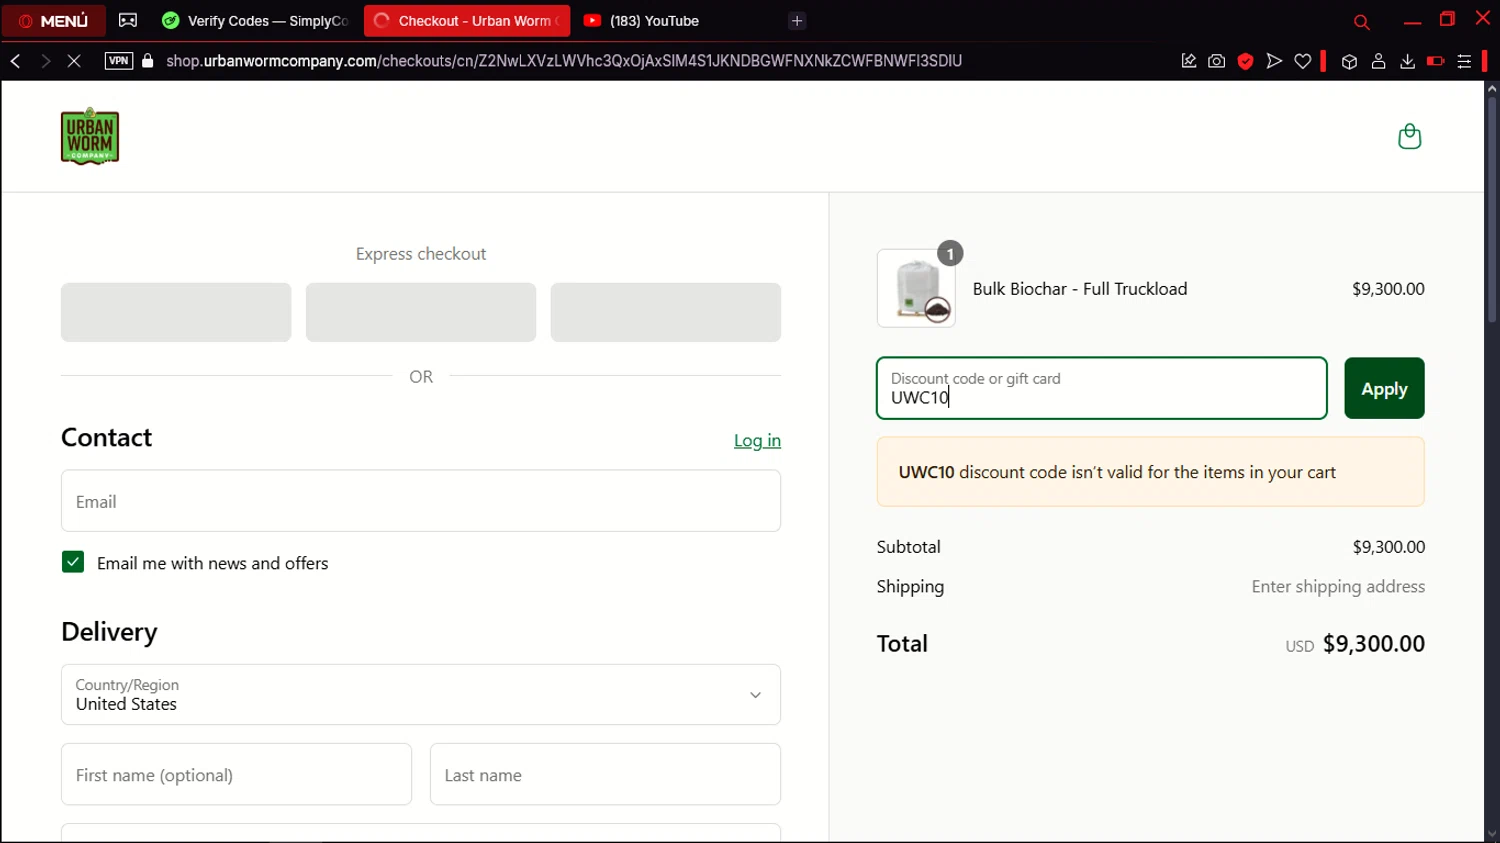The height and width of the screenshot is (843, 1500).
Task: Click the Urban Worm Company logo
Action: point(90,136)
